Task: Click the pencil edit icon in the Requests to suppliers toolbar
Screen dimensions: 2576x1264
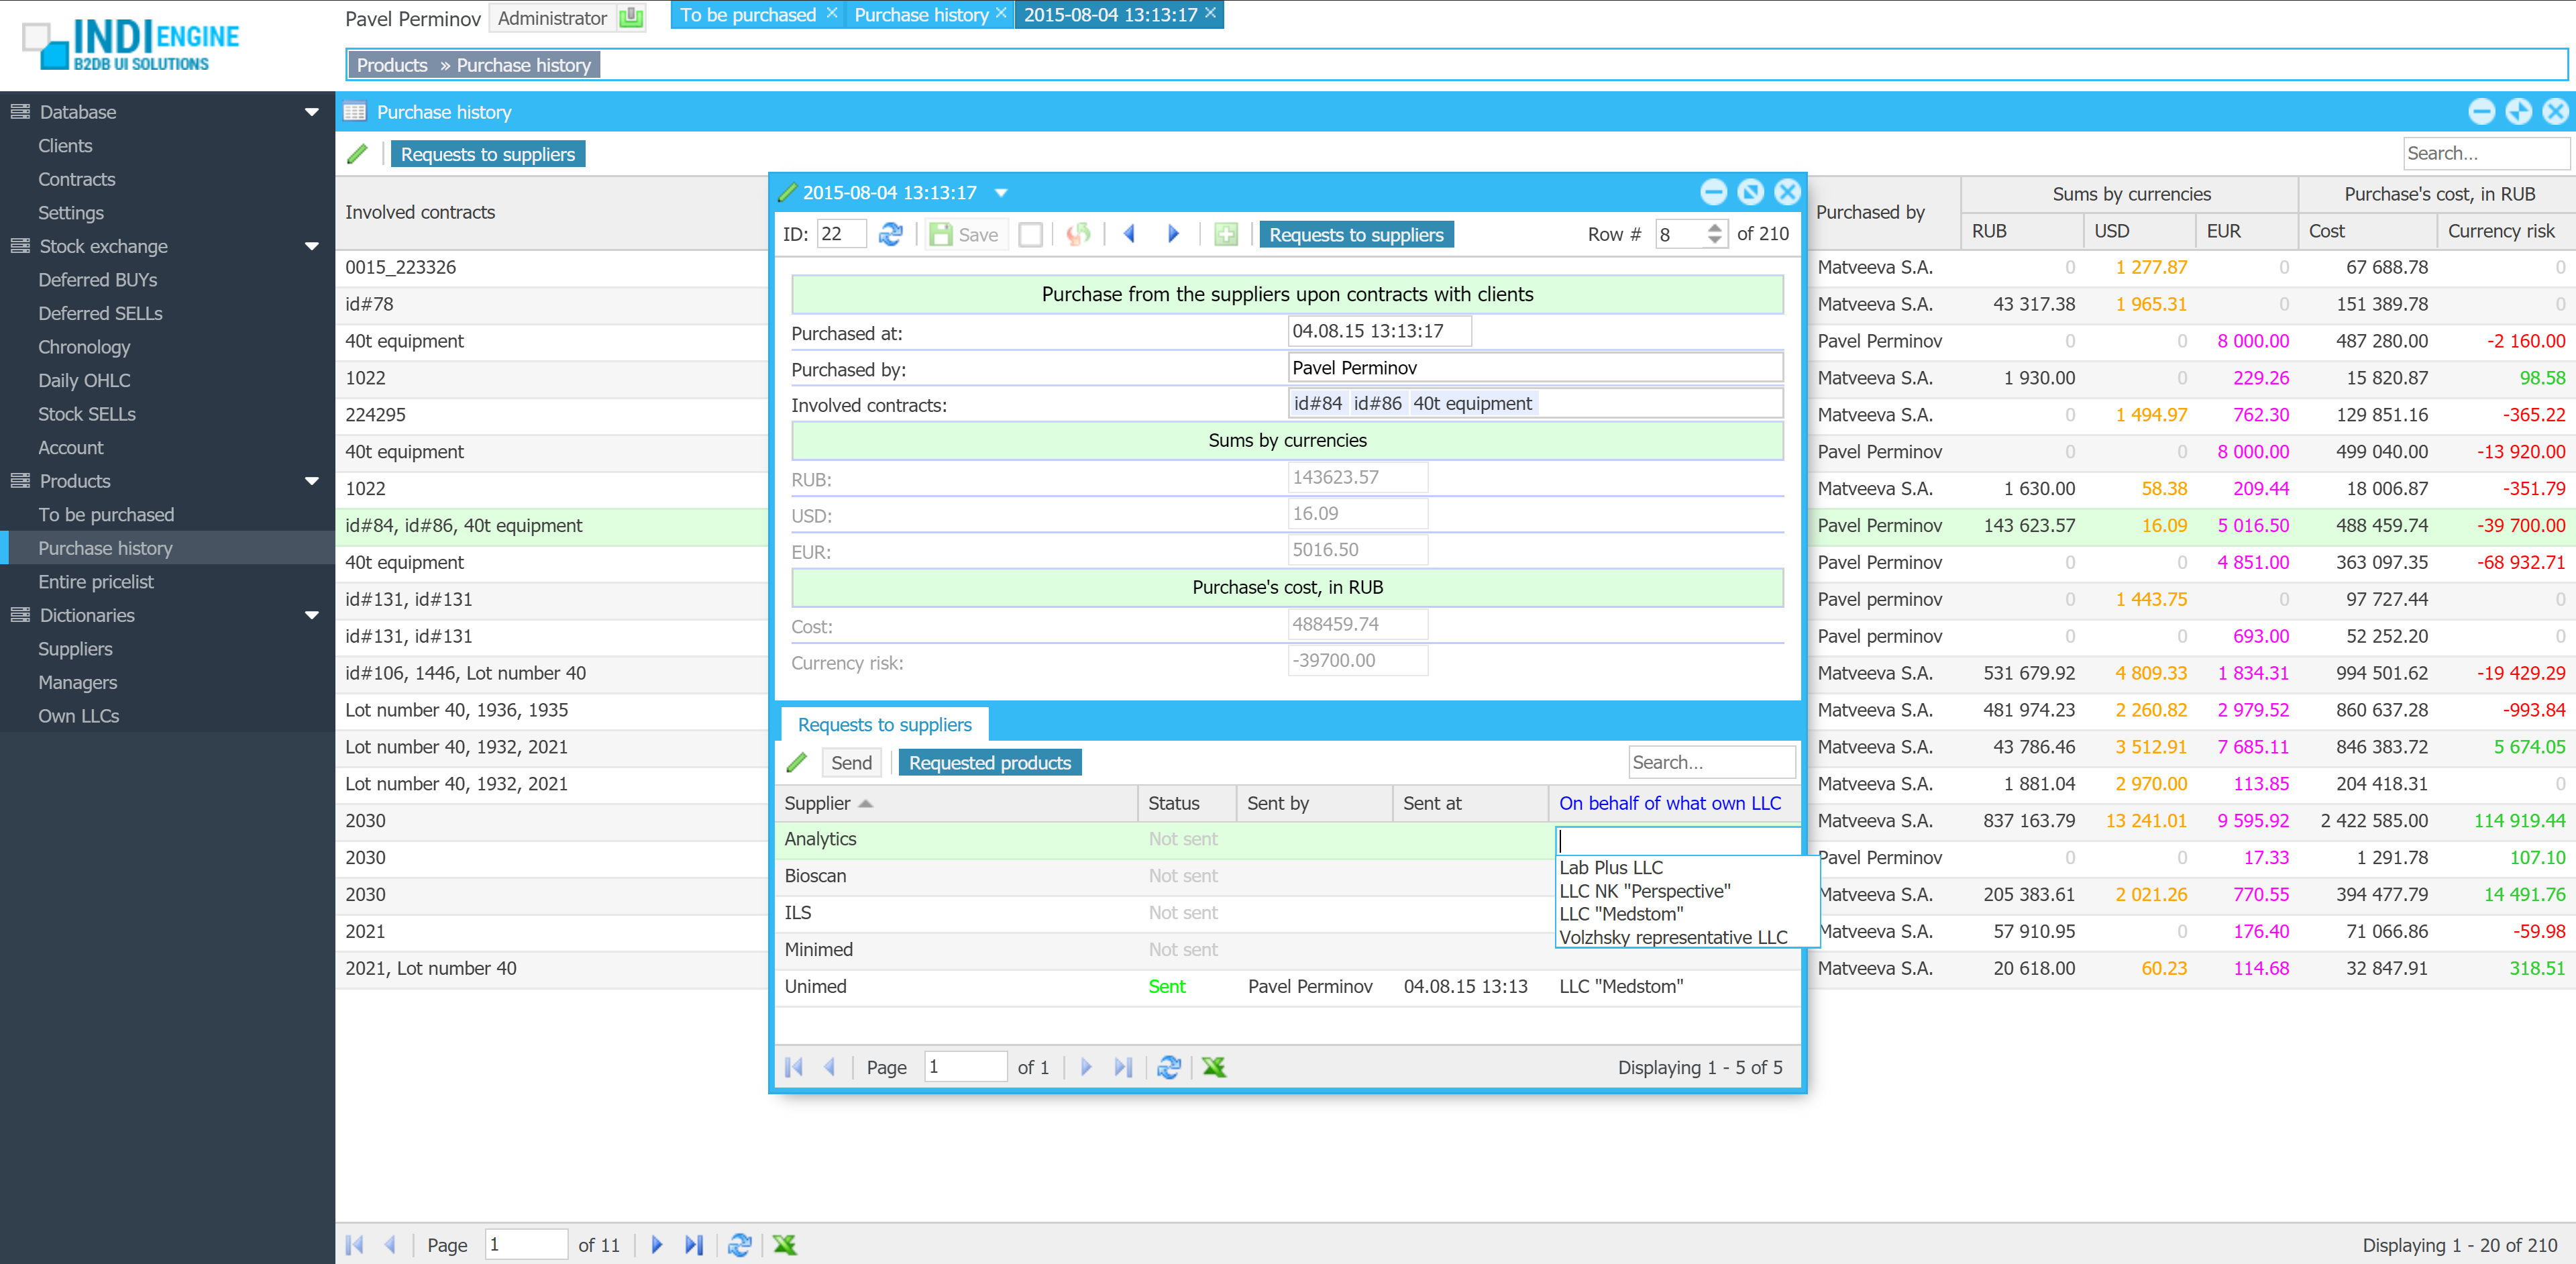Action: click(796, 763)
